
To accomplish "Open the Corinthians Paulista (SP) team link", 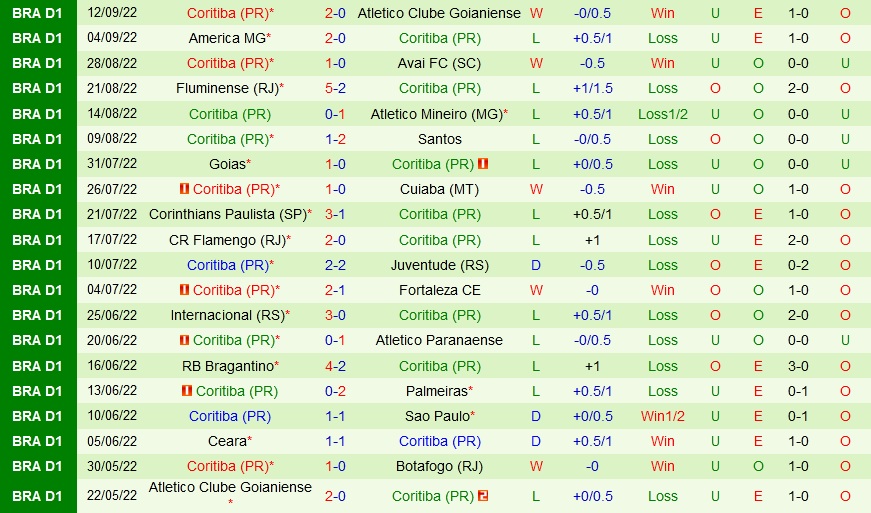I will [227, 214].
